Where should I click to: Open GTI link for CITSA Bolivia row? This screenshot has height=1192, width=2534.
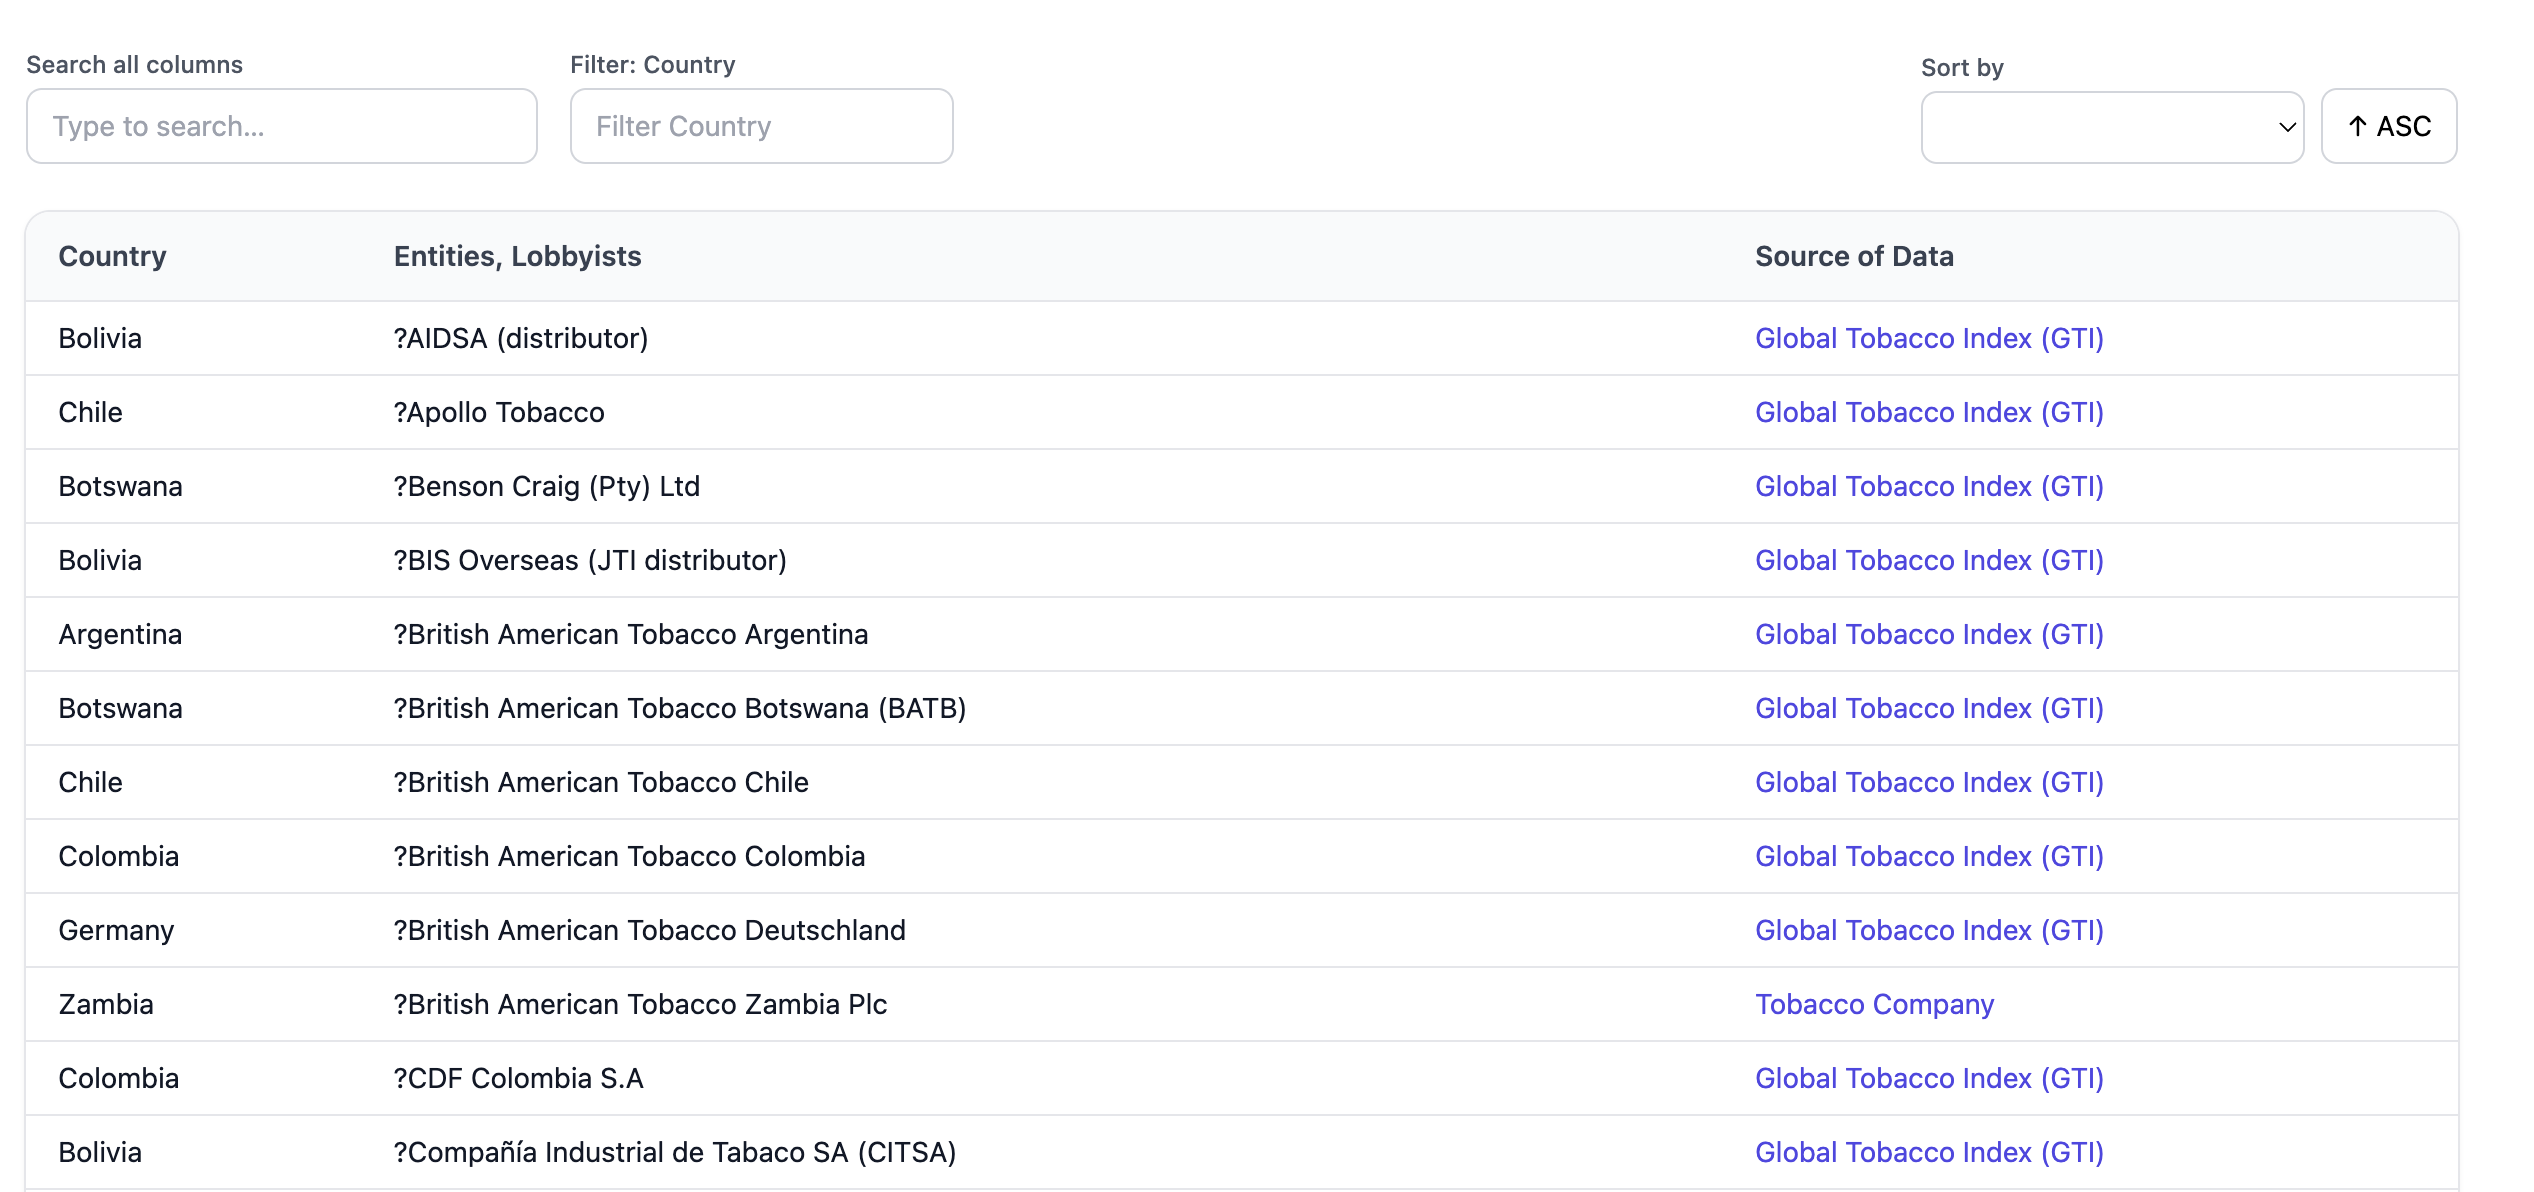1928,1152
